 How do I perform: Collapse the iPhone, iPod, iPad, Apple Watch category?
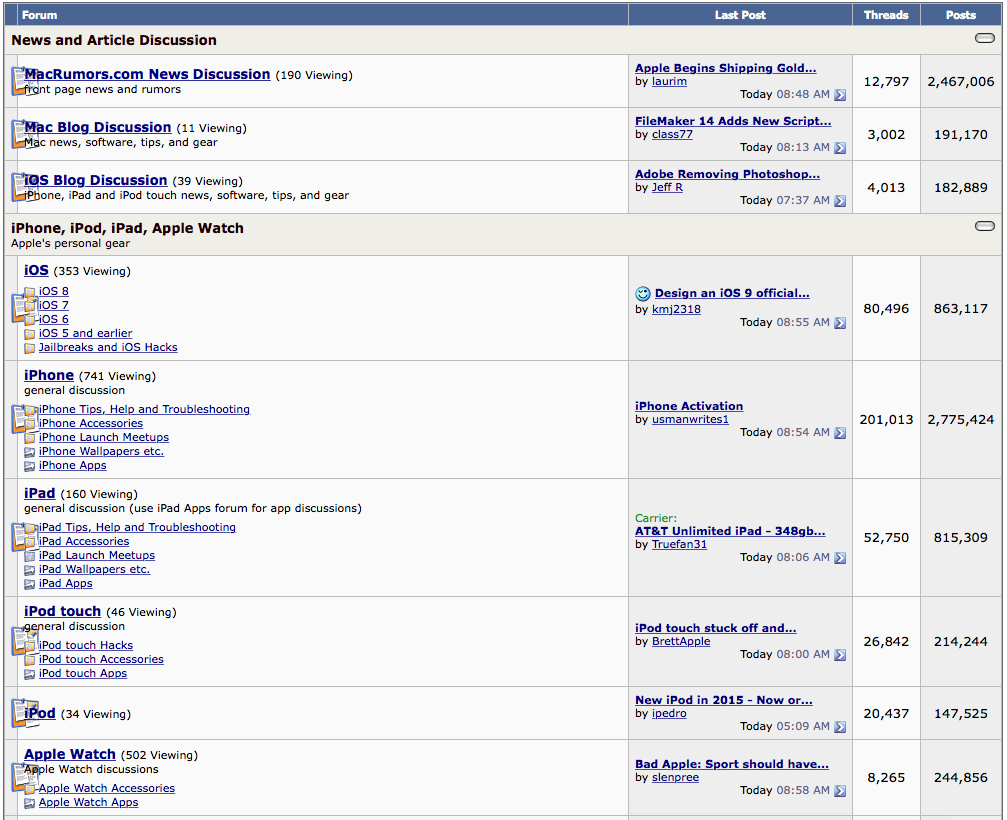click(985, 226)
